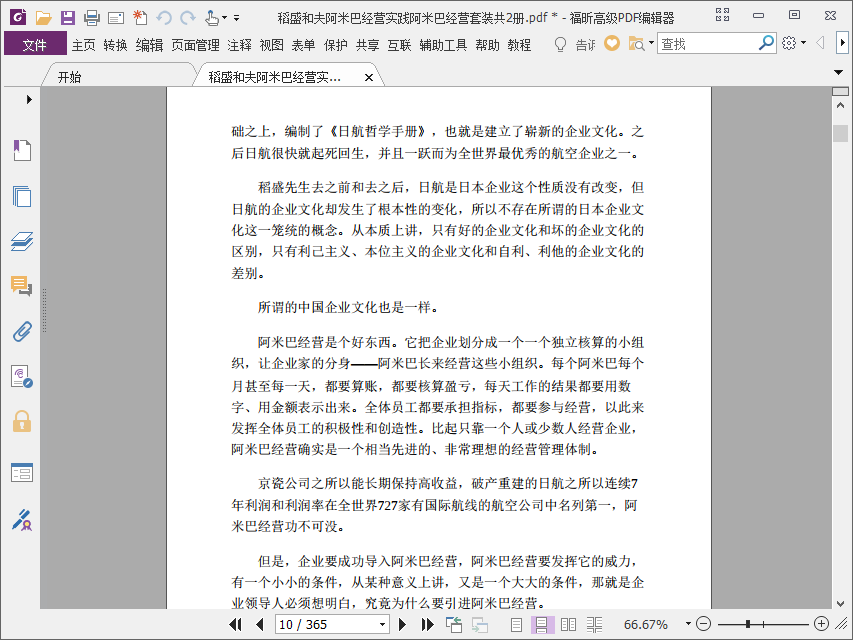Screen dimensions: 853x640
Task: Zoom out with the minus button
Action: coord(703,624)
